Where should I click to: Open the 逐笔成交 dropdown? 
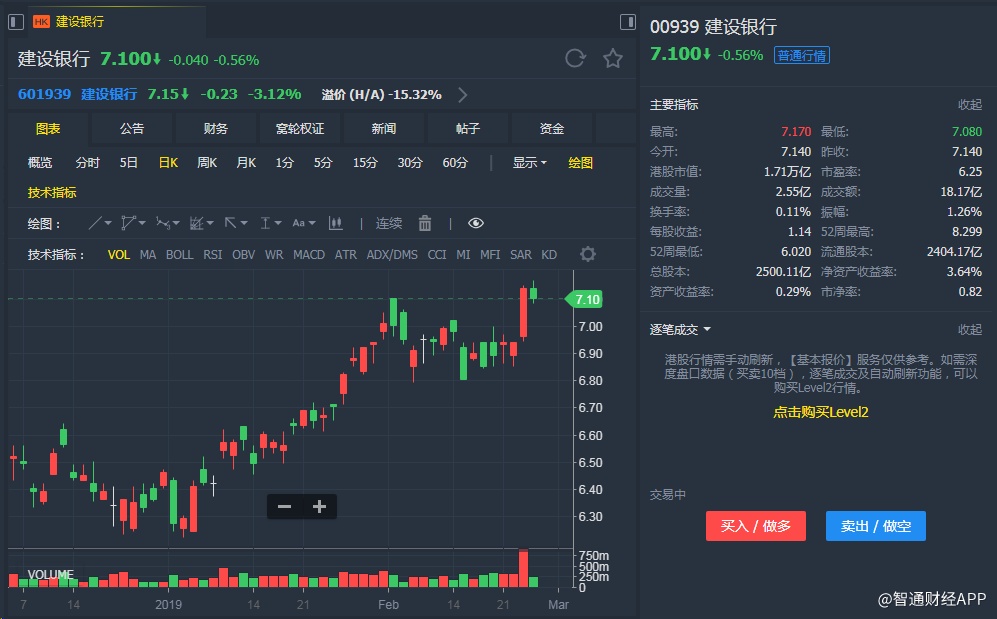680,329
